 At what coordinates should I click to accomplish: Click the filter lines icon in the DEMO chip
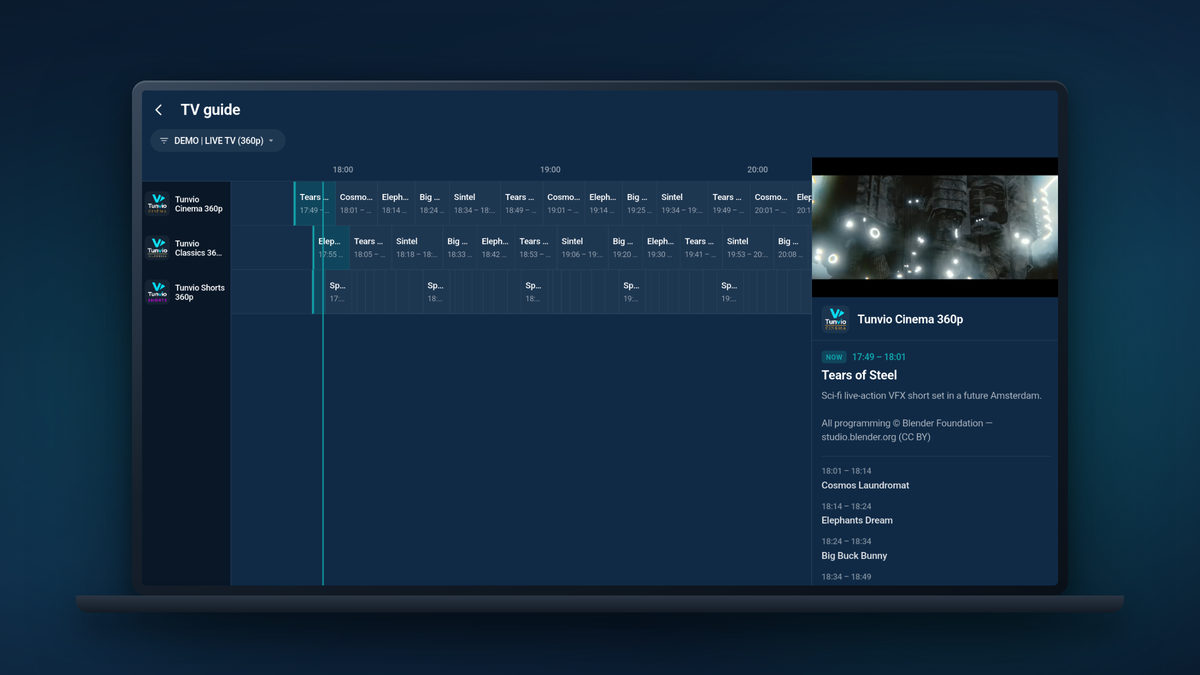pos(164,141)
